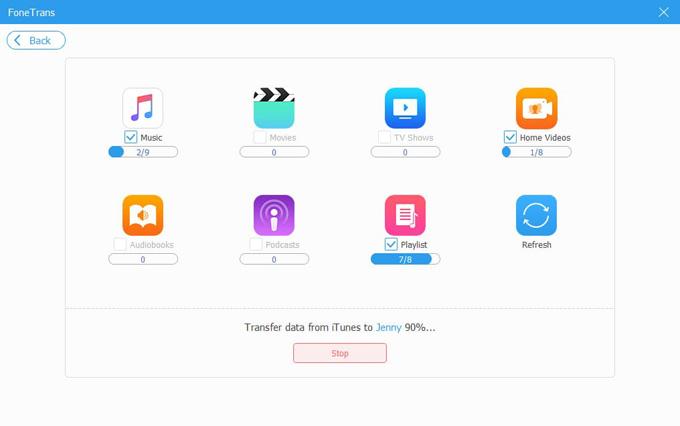Viewport: 680px width, 426px height.
Task: Click the Audiobooks icon
Action: tap(143, 215)
